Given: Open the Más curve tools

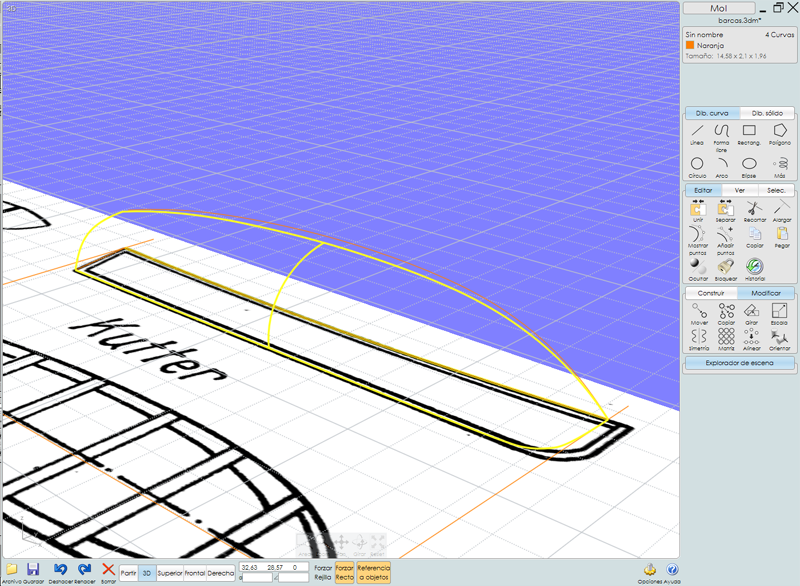Looking at the screenshot, I should tap(780, 167).
